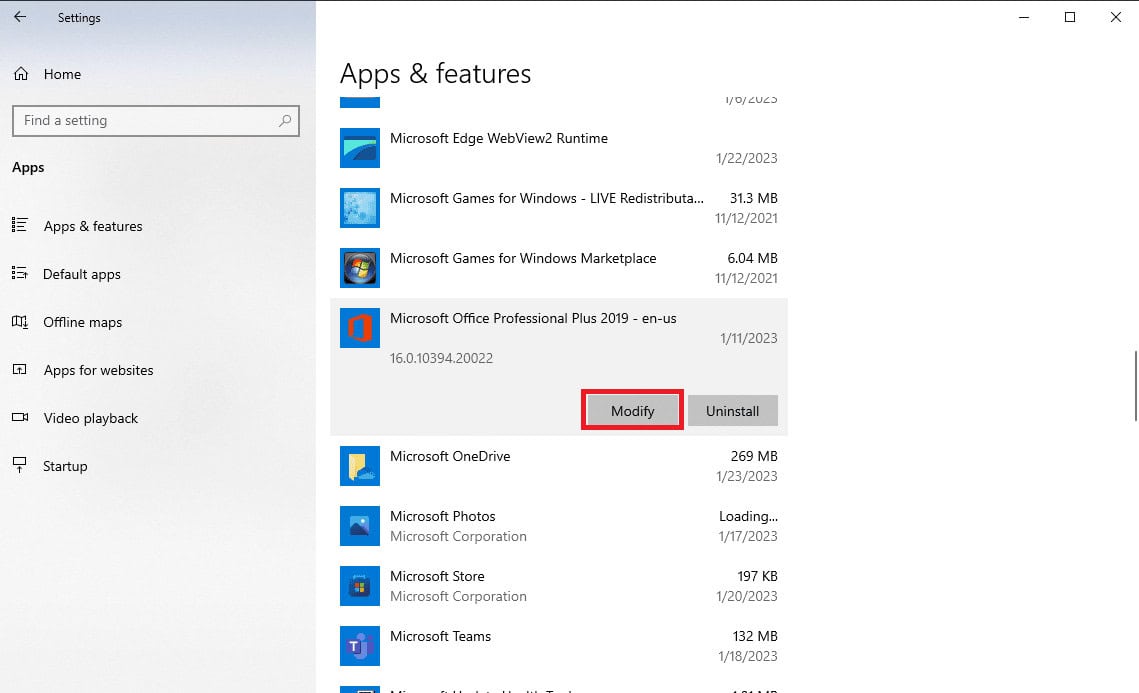Click Office version 16.0.10394.20022 text
The width and height of the screenshot is (1139, 693).
pos(441,358)
